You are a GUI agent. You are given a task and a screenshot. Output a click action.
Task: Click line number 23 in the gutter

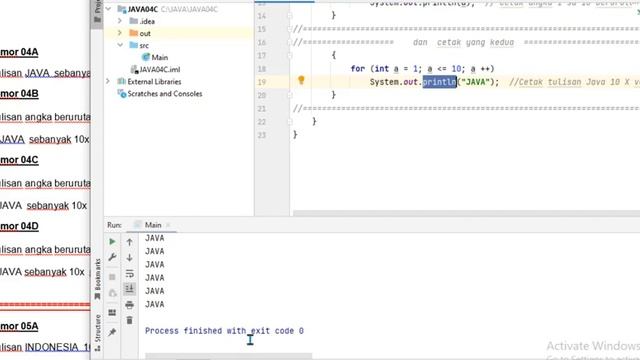coord(262,135)
